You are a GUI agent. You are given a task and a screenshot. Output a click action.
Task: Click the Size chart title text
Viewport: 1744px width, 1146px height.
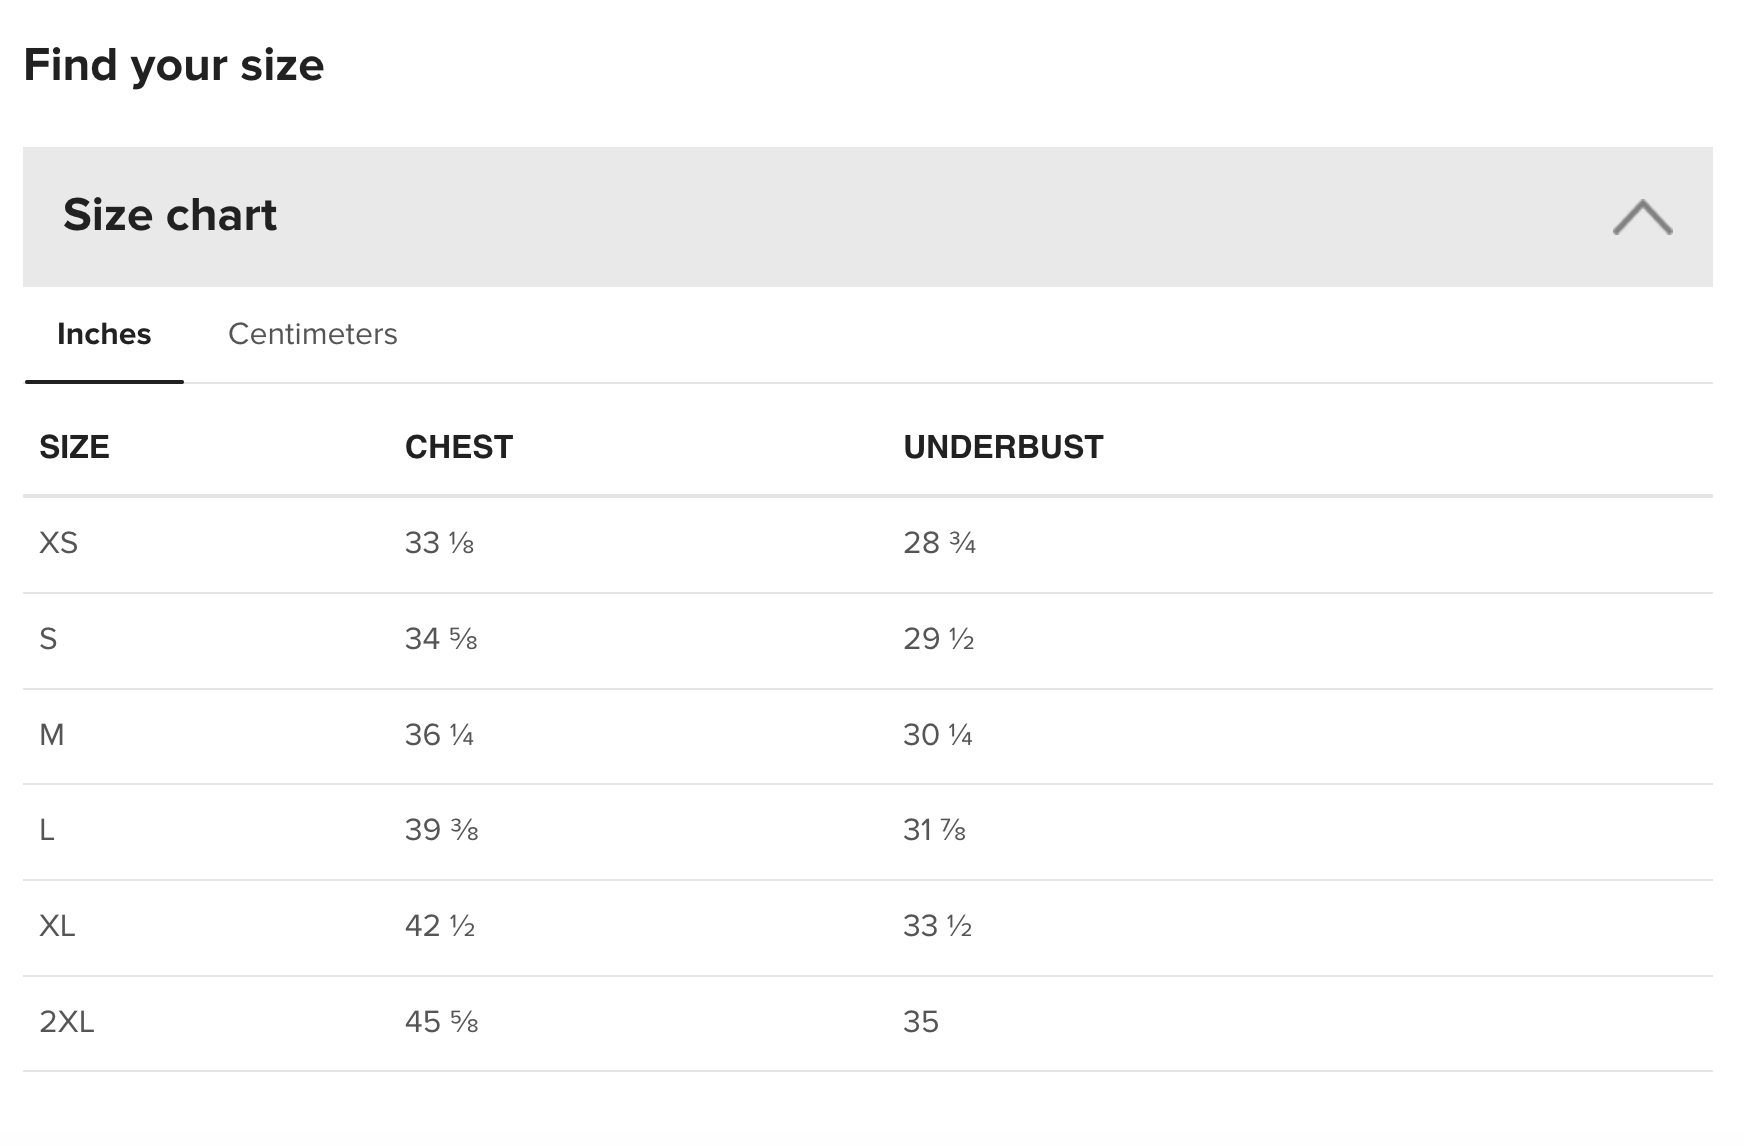[x=170, y=215]
